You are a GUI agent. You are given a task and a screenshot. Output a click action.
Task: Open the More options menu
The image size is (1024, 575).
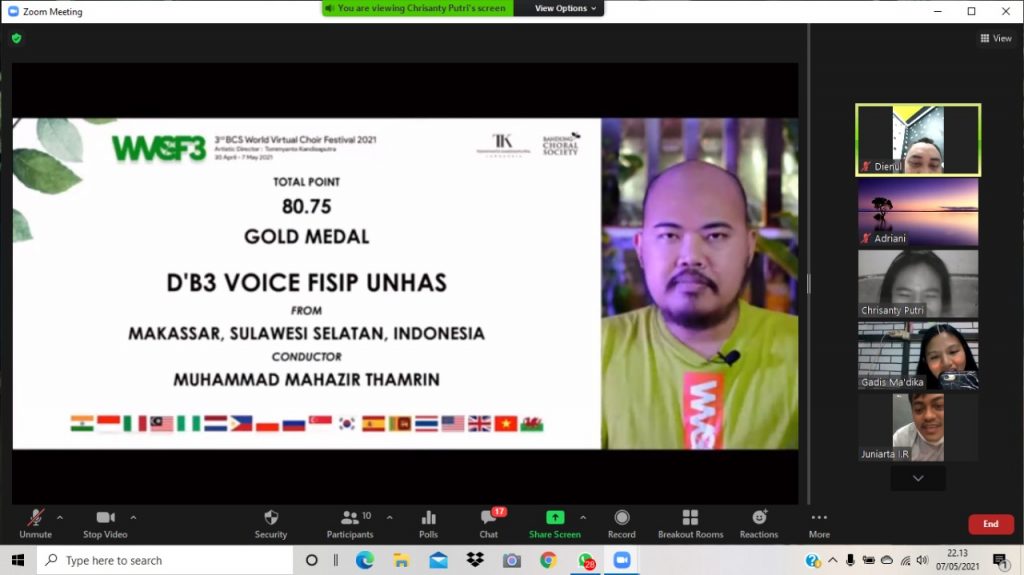coord(819,524)
